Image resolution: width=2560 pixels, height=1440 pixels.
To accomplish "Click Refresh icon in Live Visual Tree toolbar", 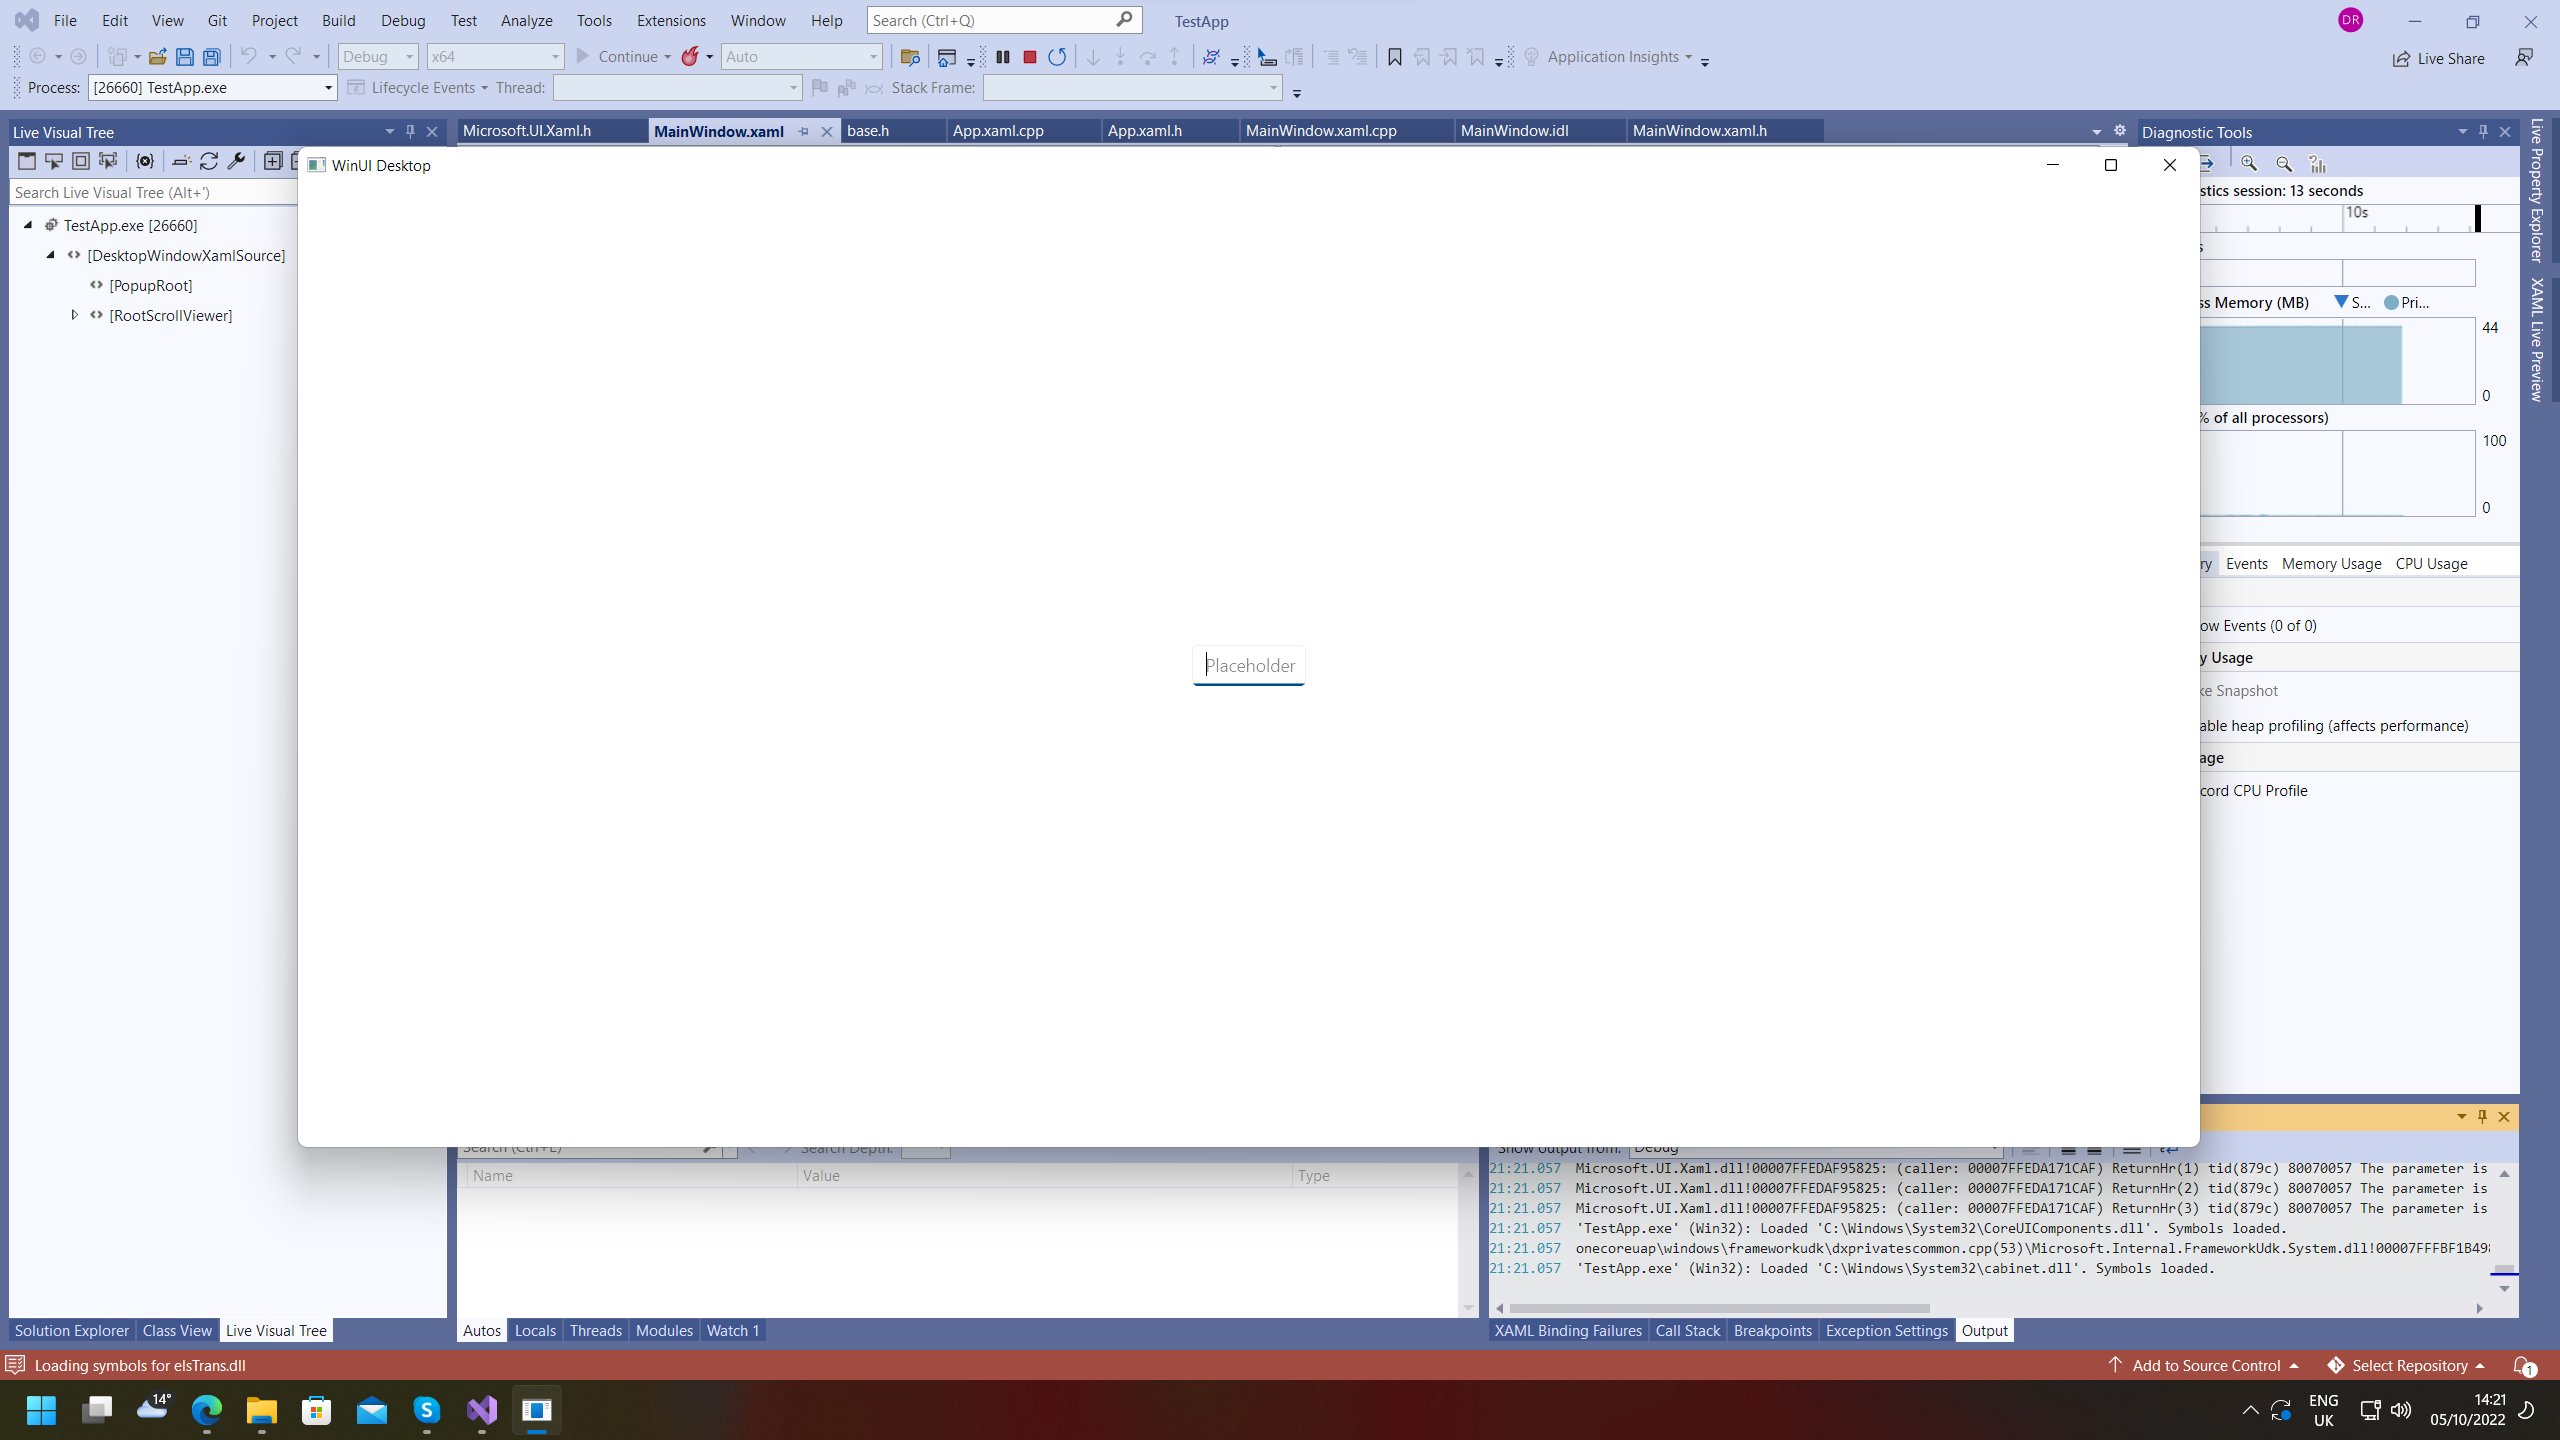I will [x=209, y=161].
